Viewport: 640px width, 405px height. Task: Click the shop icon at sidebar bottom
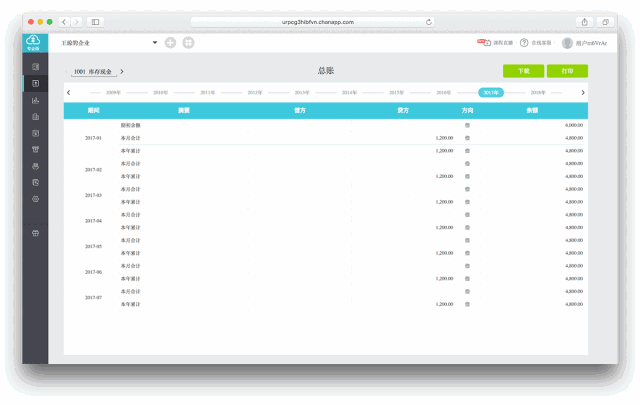[36, 232]
